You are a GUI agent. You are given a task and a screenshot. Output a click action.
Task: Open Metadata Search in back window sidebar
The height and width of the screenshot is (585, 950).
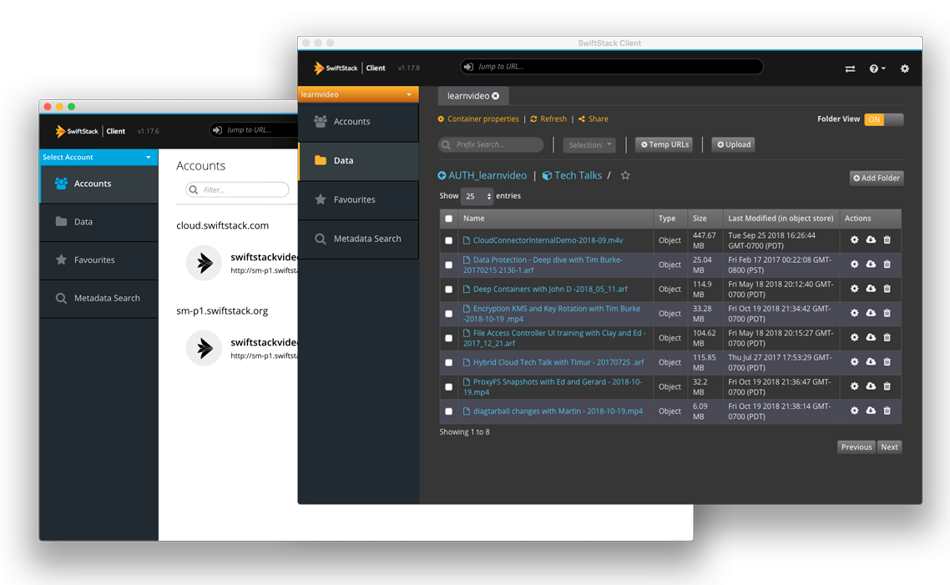(98, 298)
